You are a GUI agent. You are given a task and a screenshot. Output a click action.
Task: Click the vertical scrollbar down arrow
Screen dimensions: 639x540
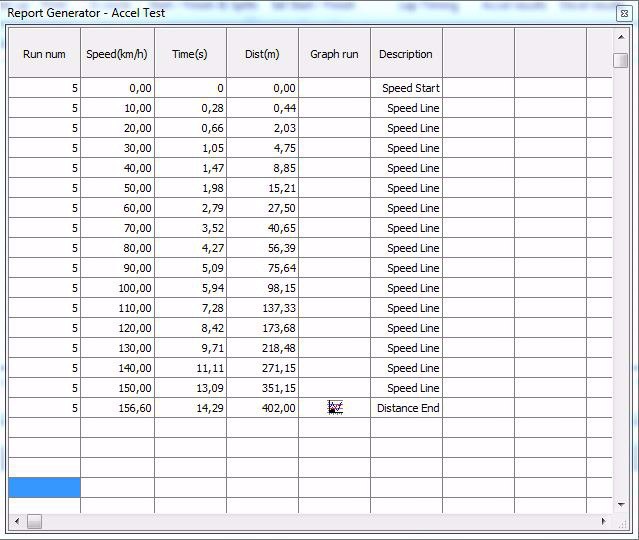[x=621, y=504]
